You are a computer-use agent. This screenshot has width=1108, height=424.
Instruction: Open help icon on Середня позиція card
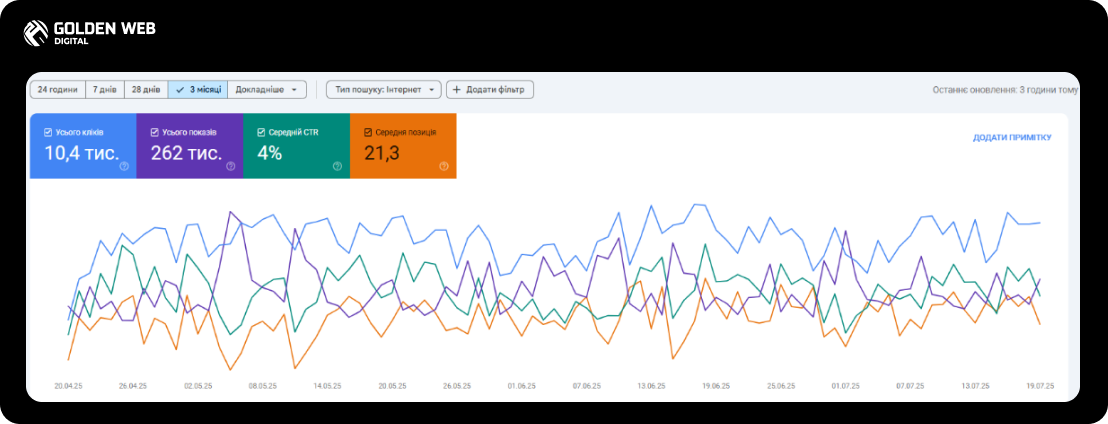click(x=444, y=167)
